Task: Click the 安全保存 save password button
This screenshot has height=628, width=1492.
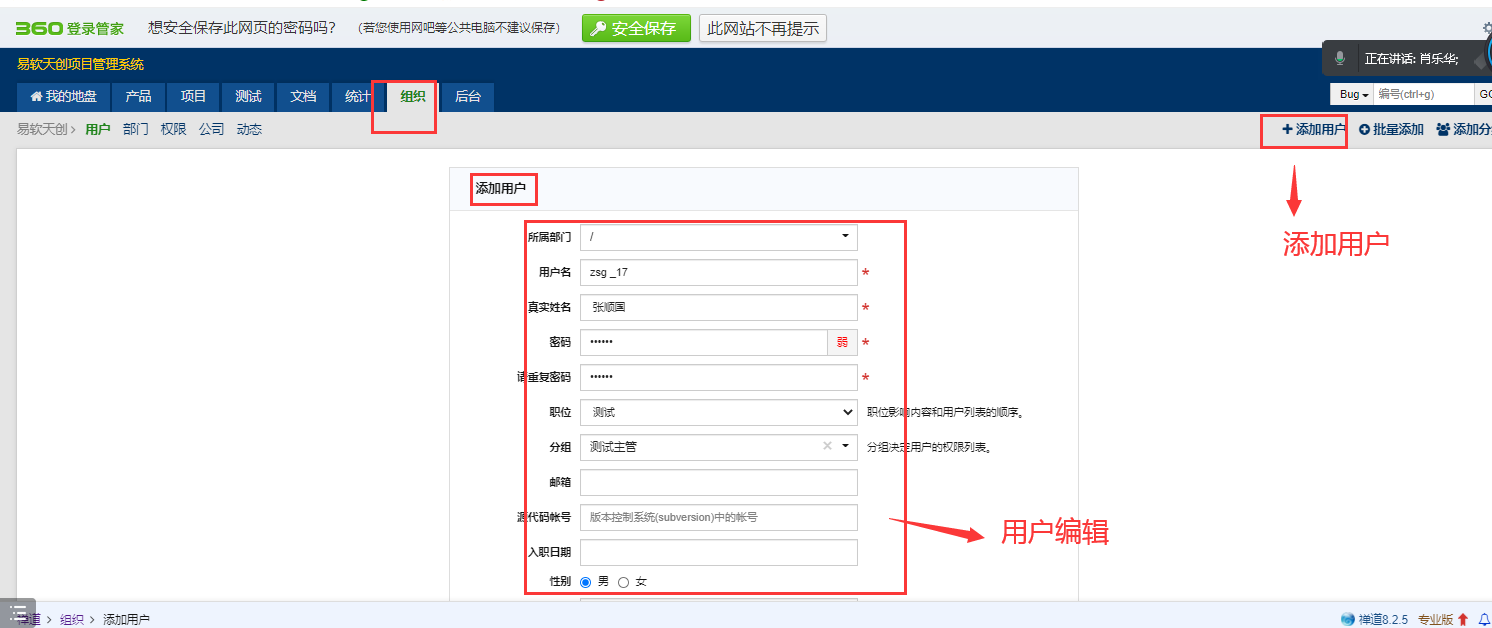Action: tap(636, 28)
